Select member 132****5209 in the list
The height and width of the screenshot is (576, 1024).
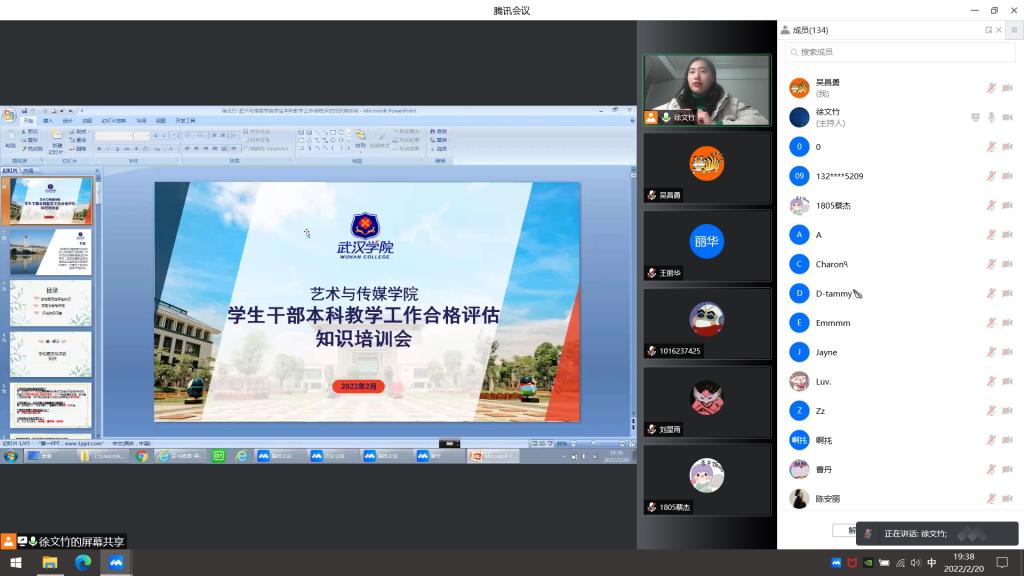pos(901,176)
